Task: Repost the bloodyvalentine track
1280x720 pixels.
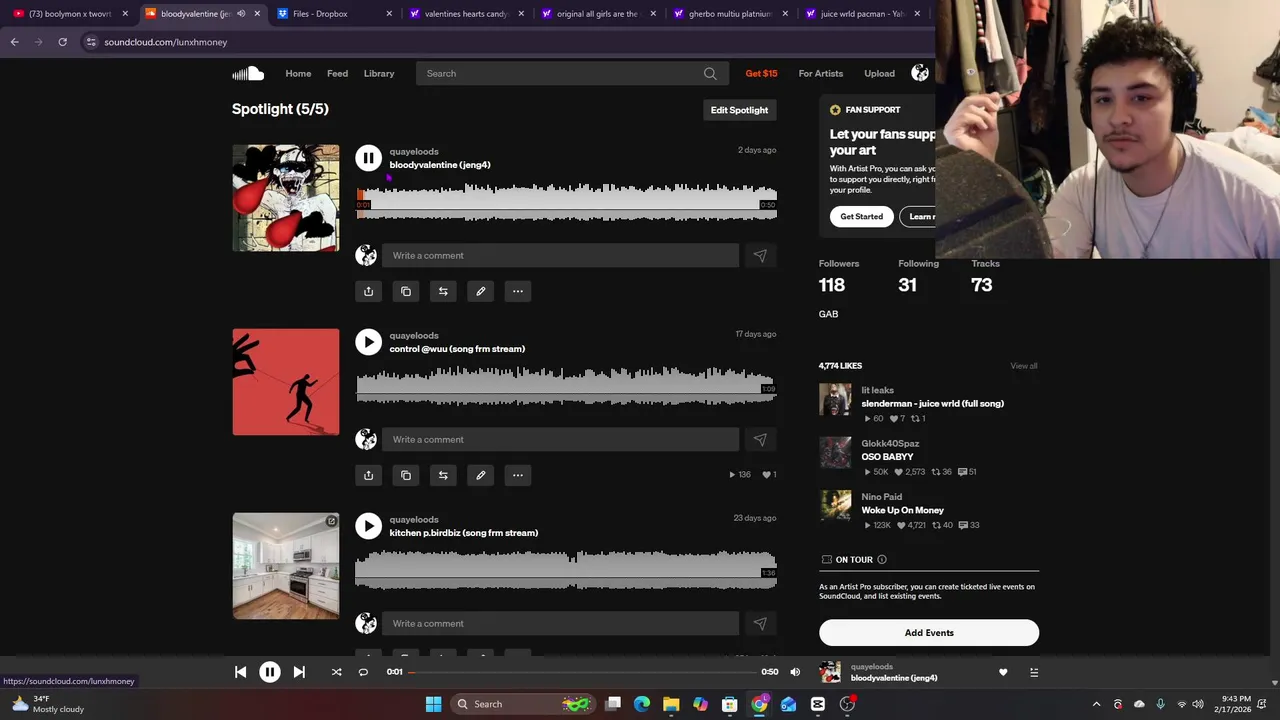Action: tap(443, 291)
